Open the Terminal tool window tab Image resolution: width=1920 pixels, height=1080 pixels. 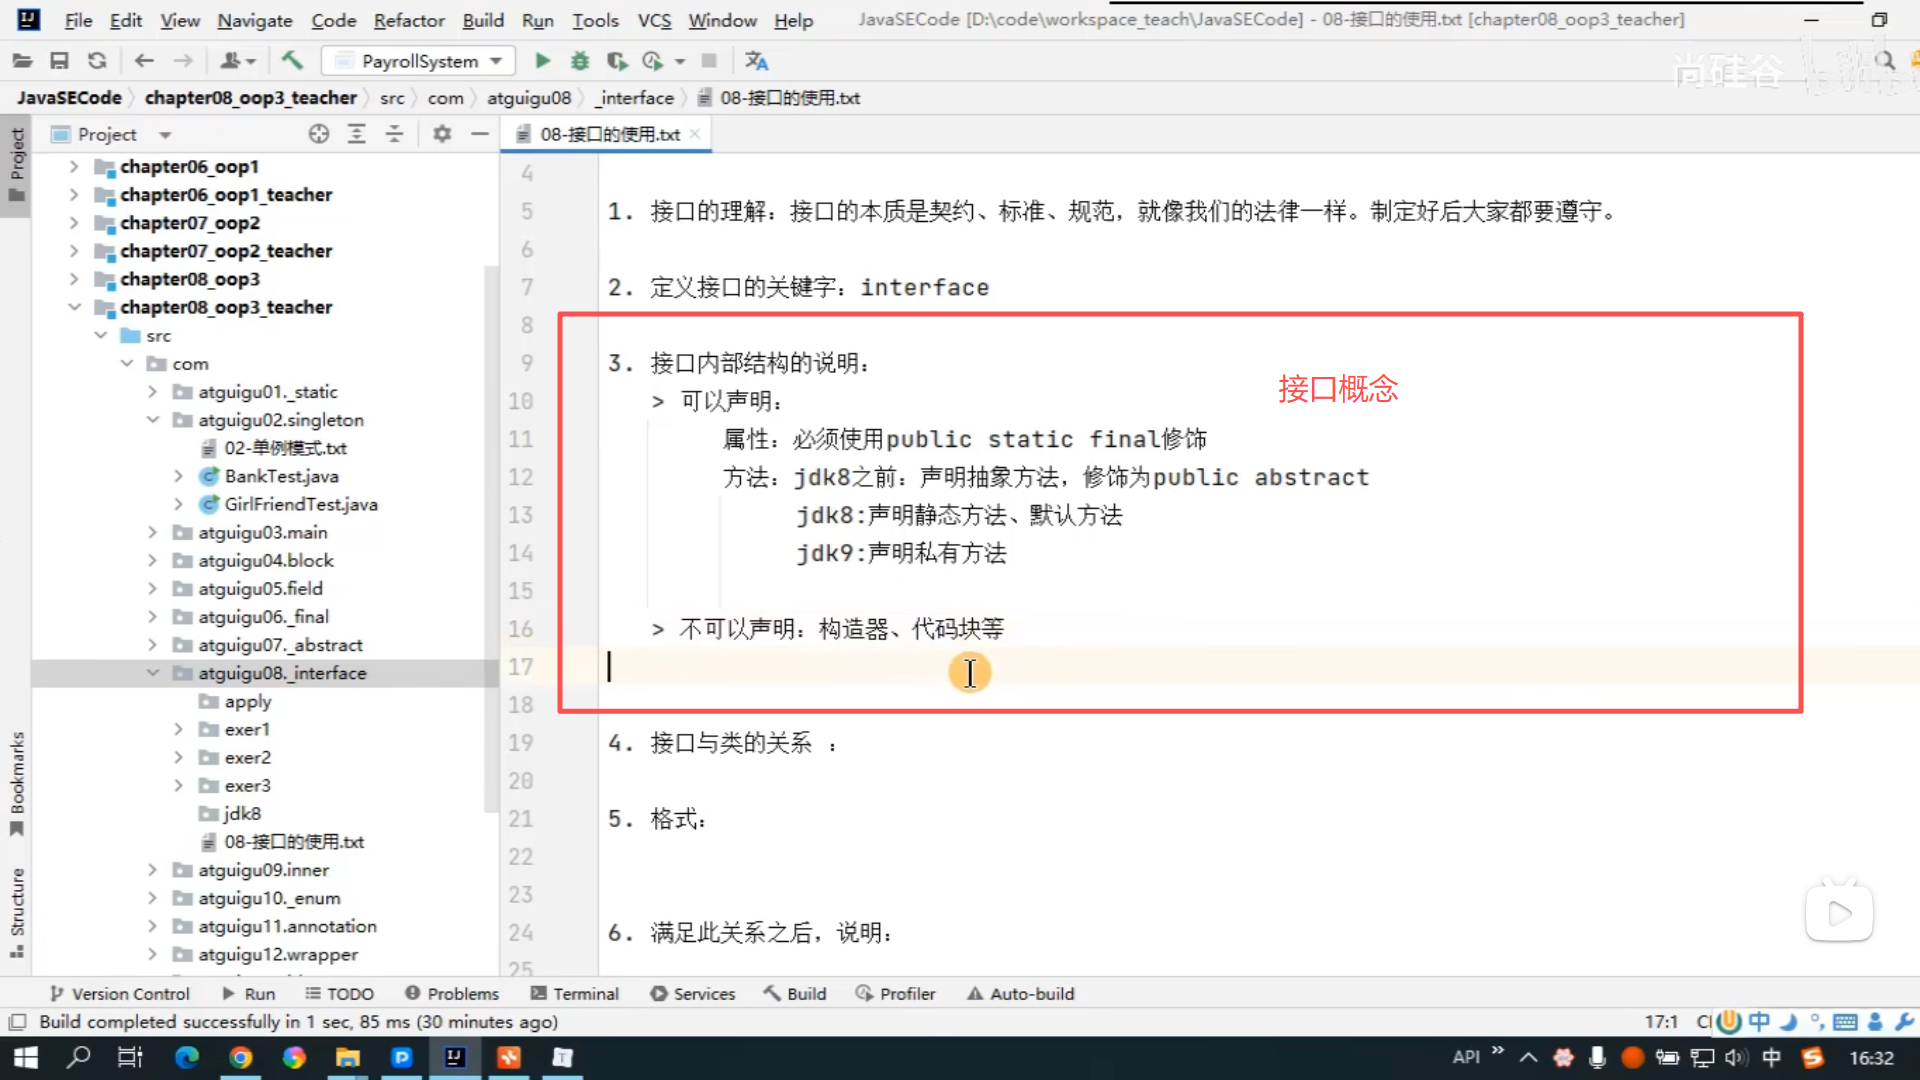click(x=575, y=993)
